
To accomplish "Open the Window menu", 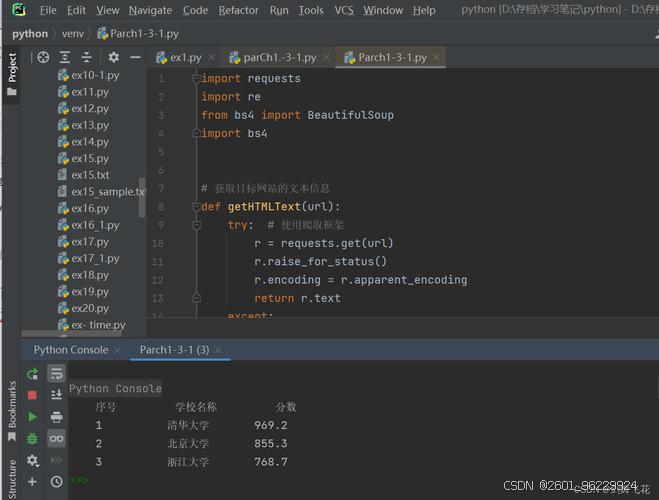I will tap(383, 10).
